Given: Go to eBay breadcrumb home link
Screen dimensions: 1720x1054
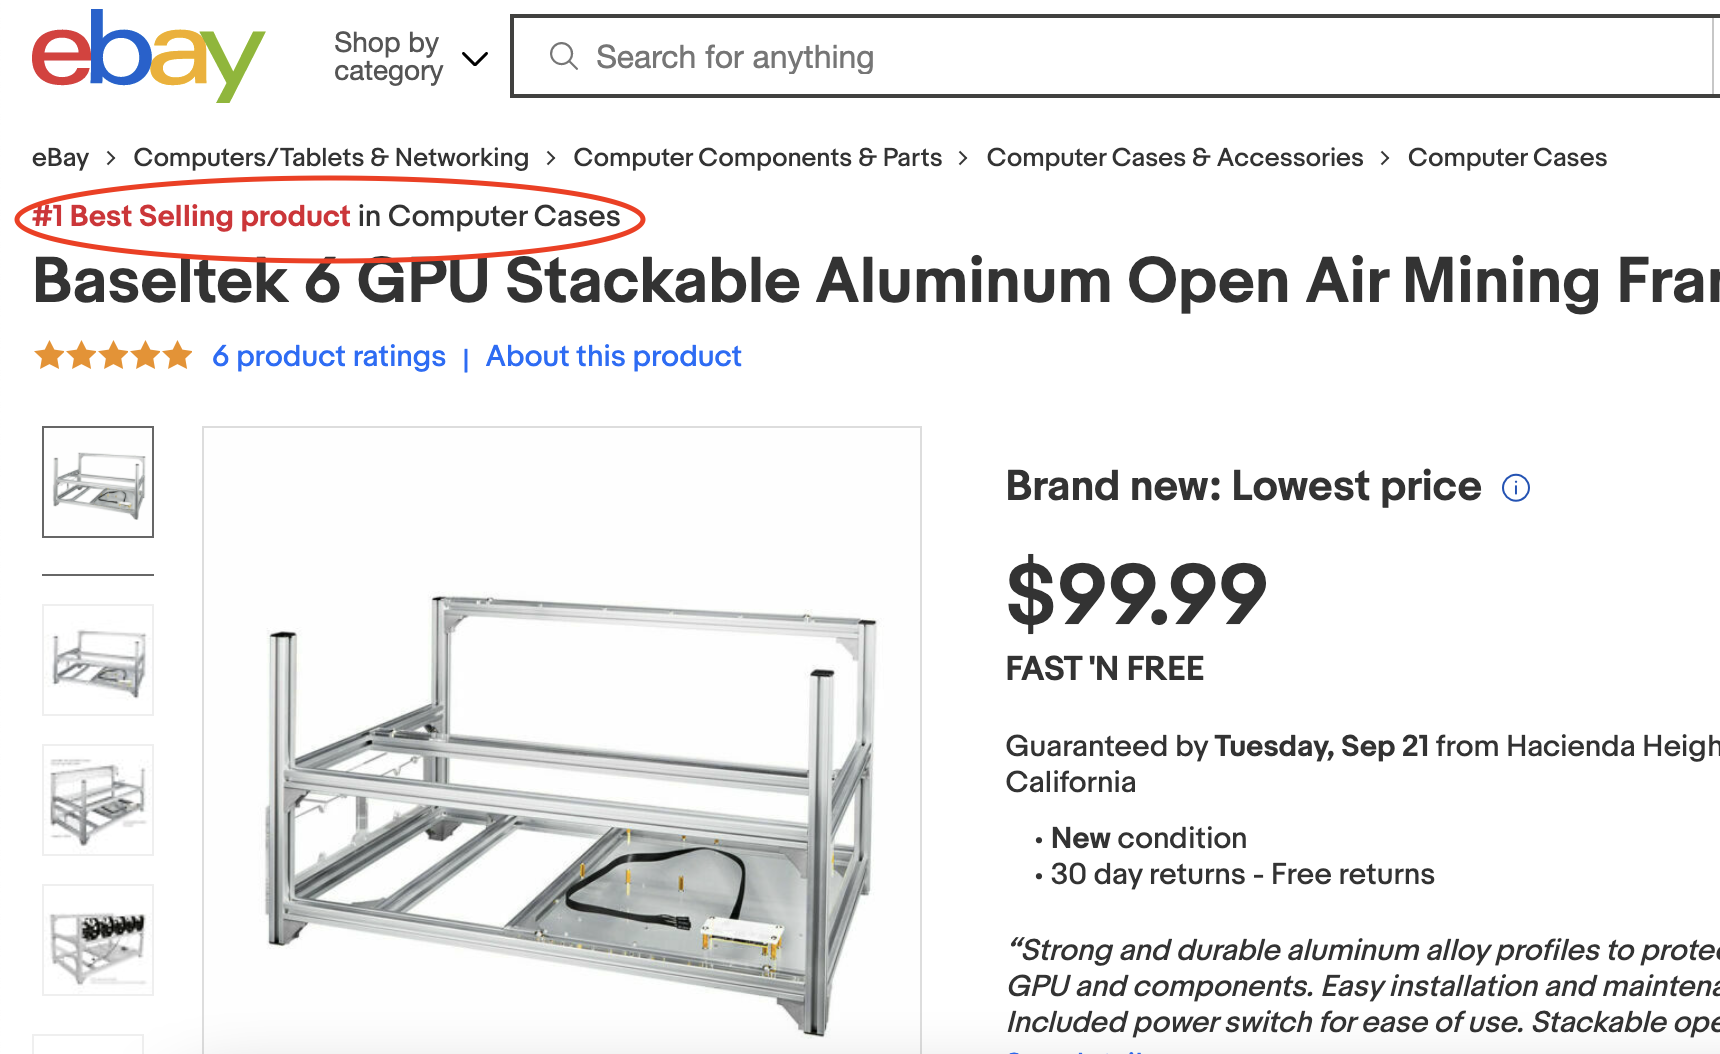Looking at the screenshot, I should 60,157.
